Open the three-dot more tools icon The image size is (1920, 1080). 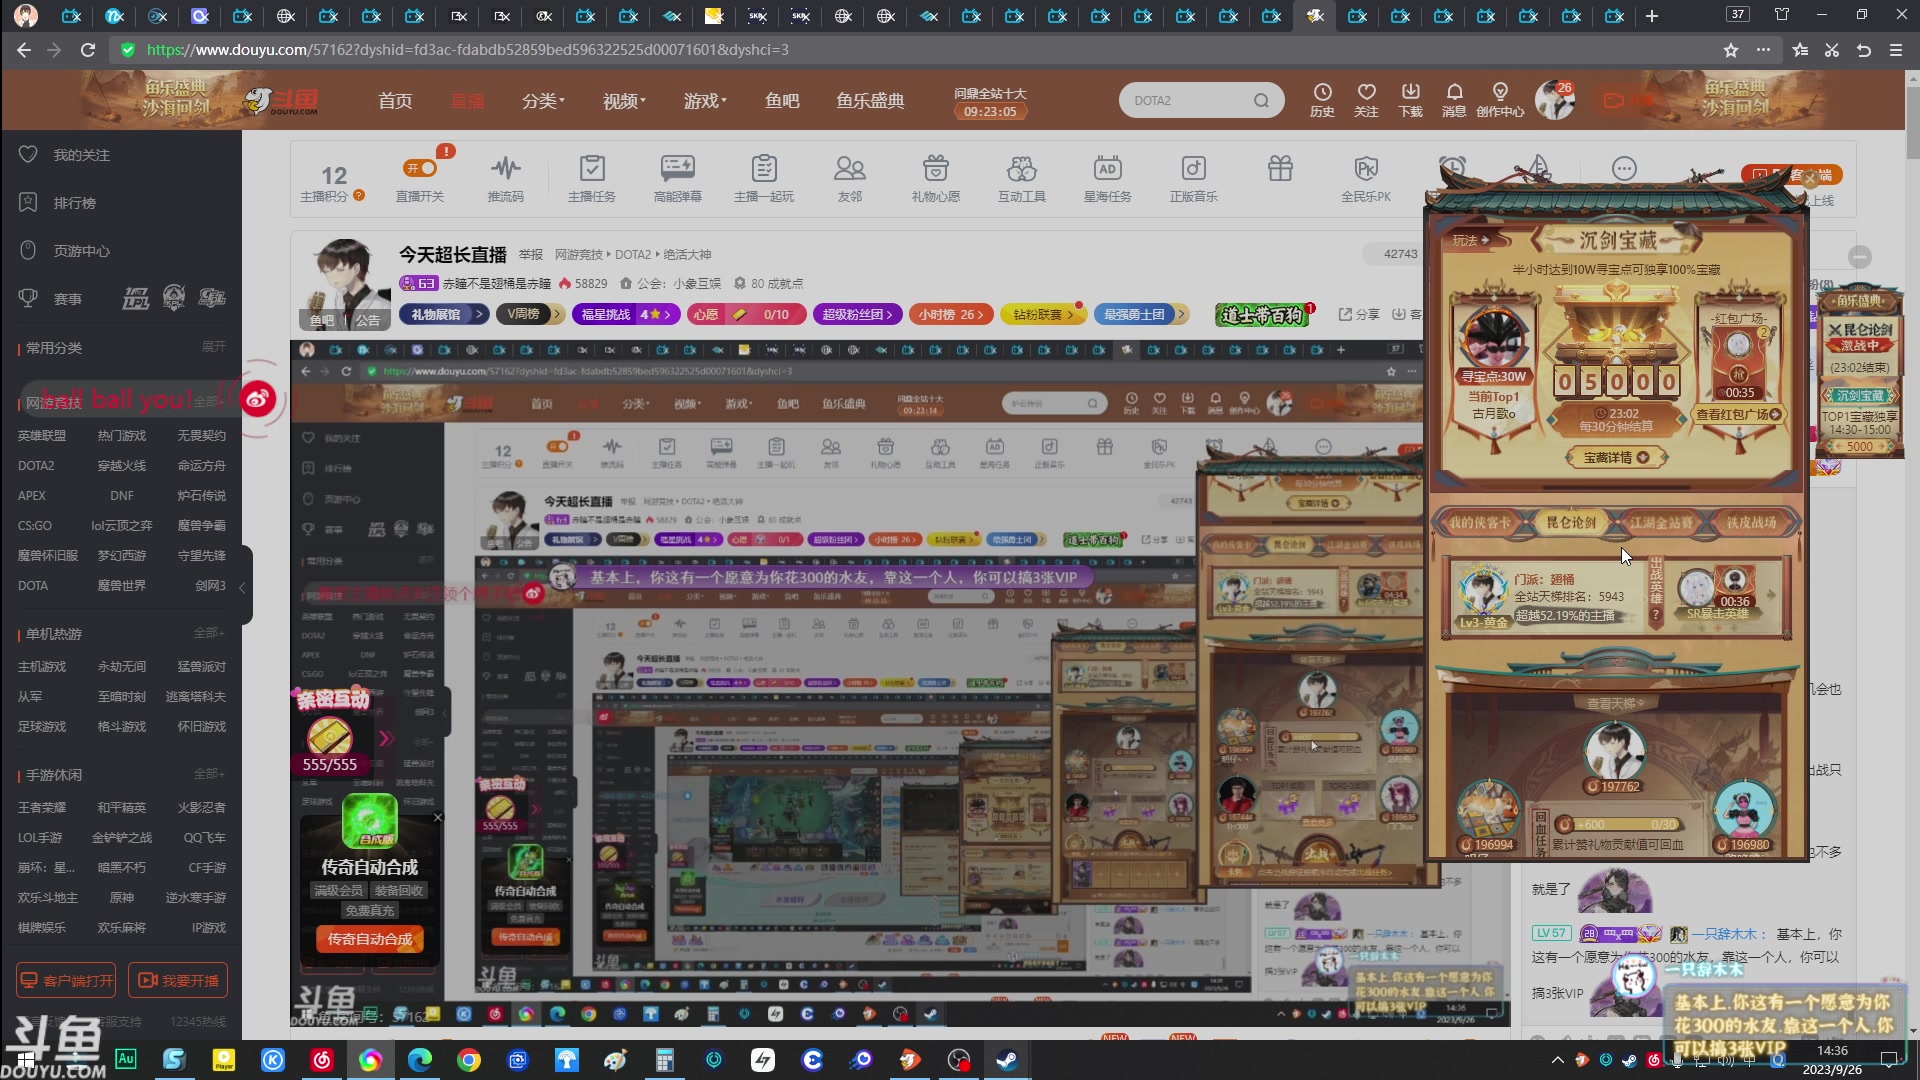tap(1624, 168)
